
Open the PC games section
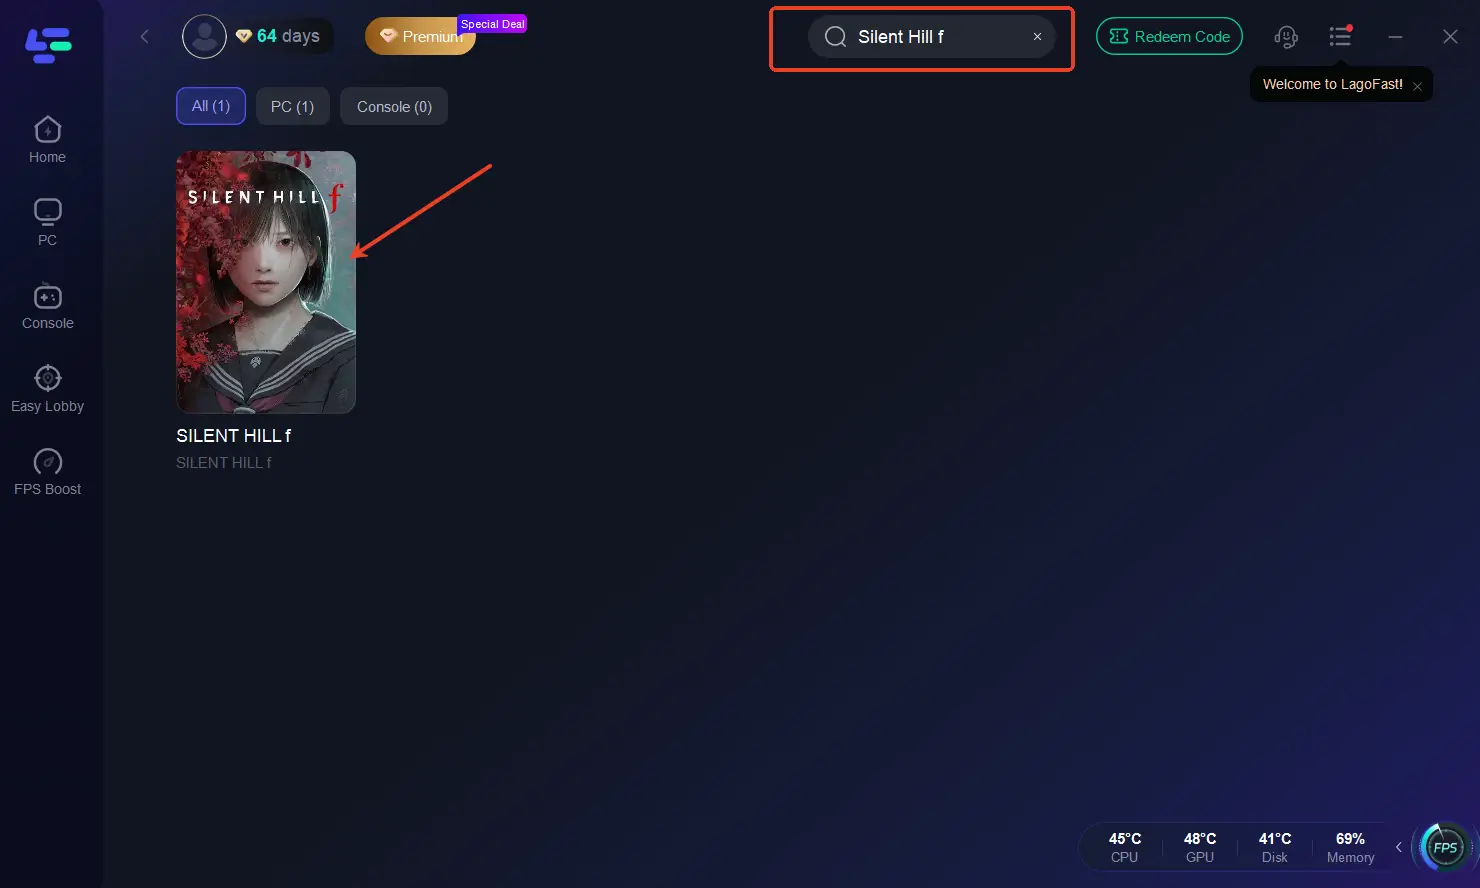tap(47, 222)
